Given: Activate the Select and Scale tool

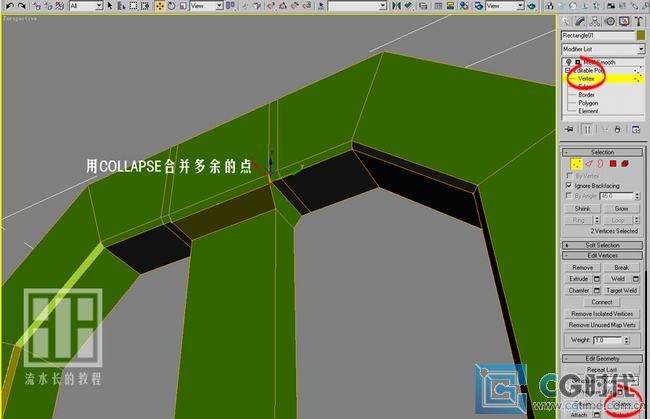Looking at the screenshot, I should 182,6.
